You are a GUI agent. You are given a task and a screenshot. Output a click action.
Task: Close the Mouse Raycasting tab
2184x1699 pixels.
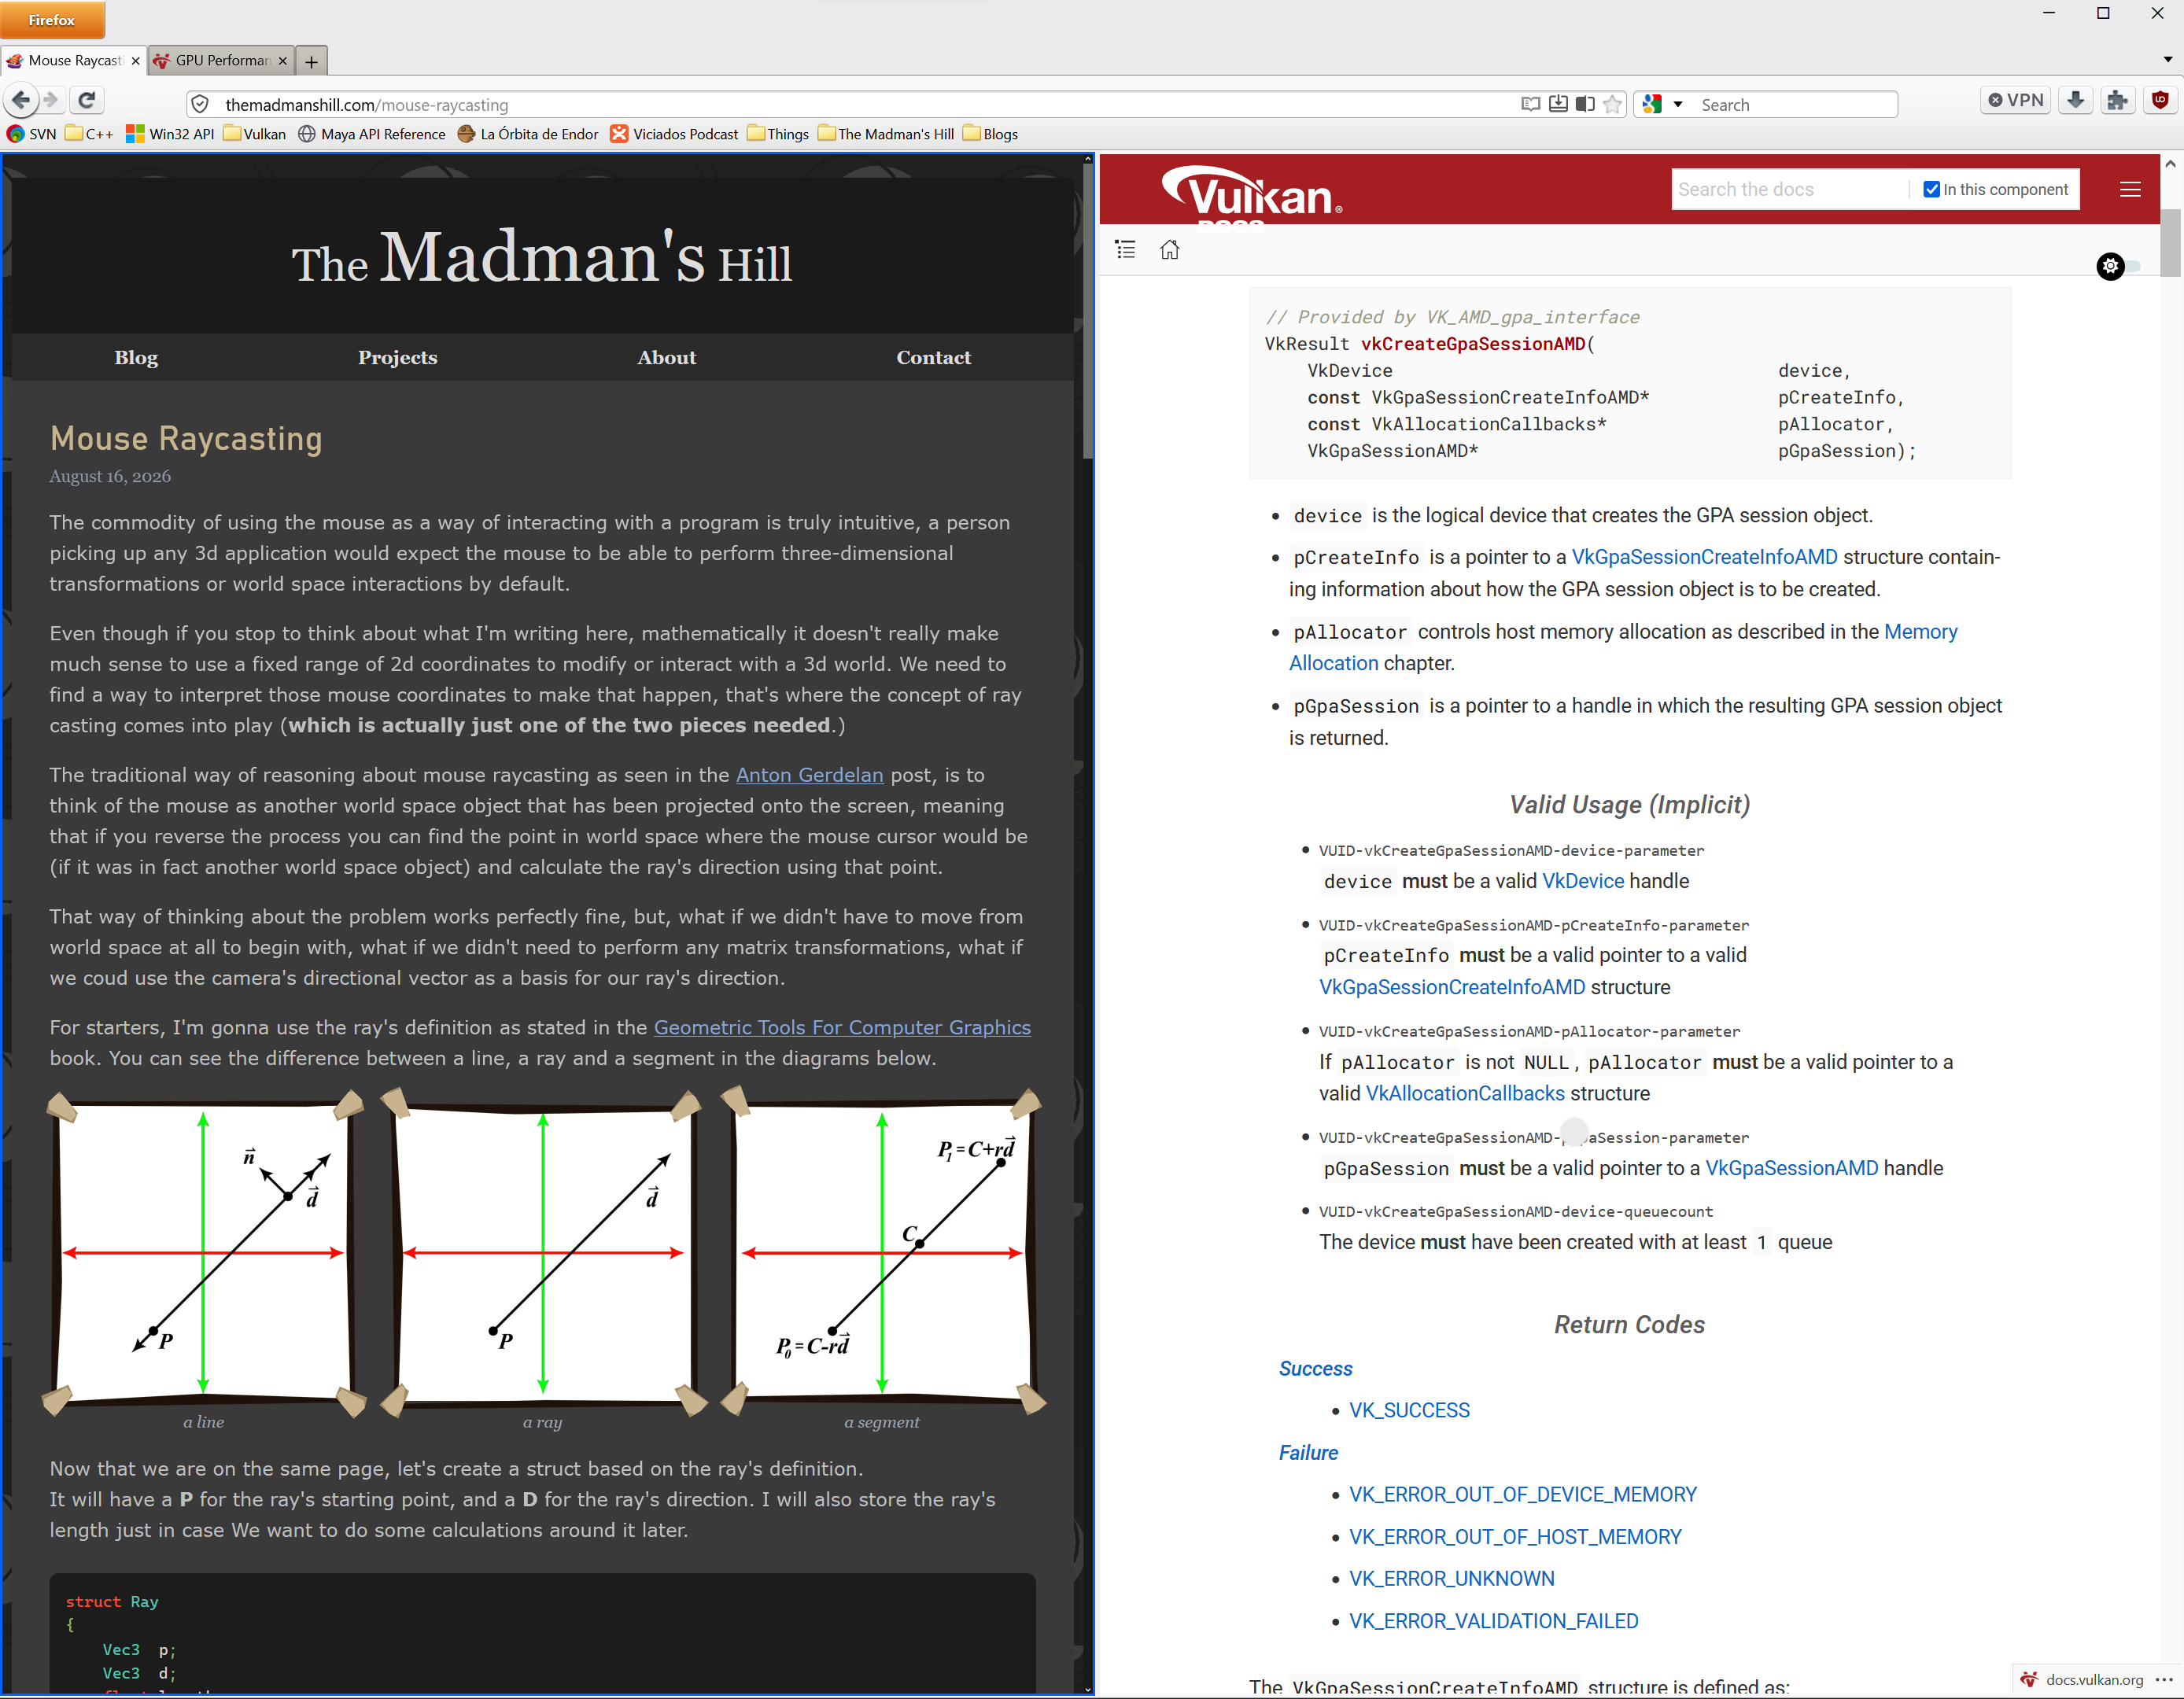135,60
